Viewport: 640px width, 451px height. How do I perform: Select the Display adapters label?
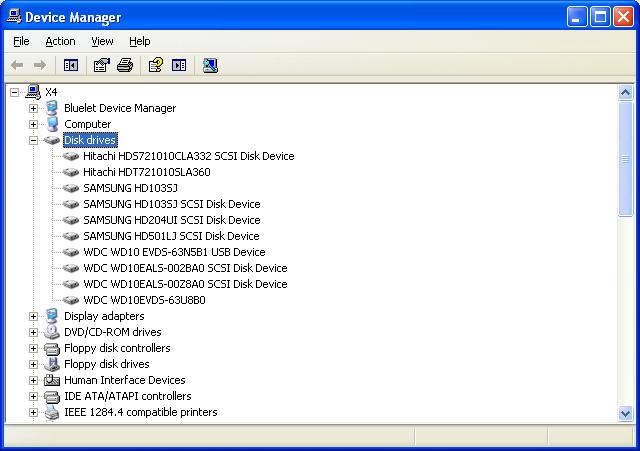(x=104, y=316)
